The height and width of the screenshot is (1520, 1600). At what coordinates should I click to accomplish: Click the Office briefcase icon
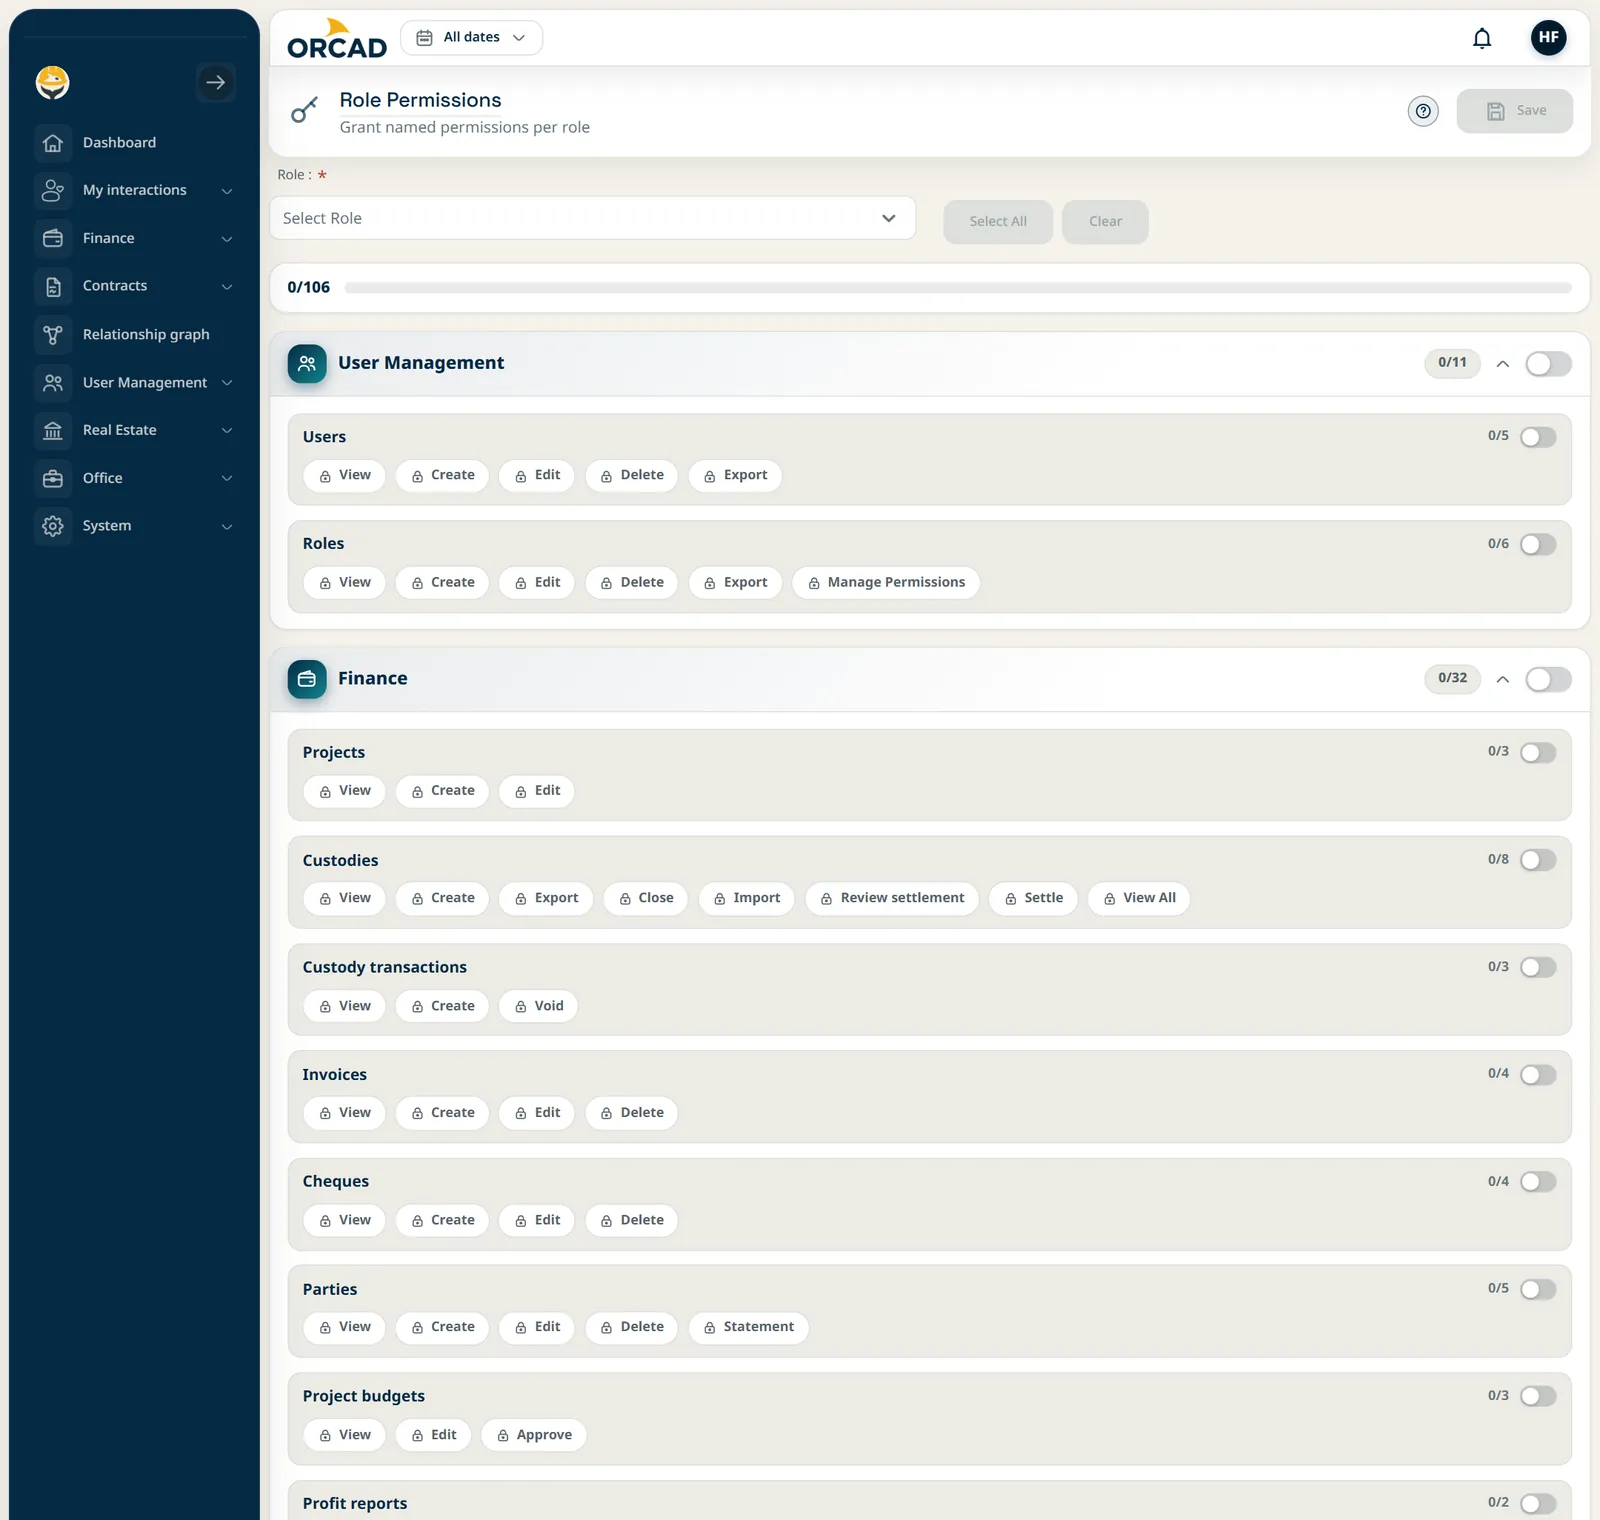point(53,478)
